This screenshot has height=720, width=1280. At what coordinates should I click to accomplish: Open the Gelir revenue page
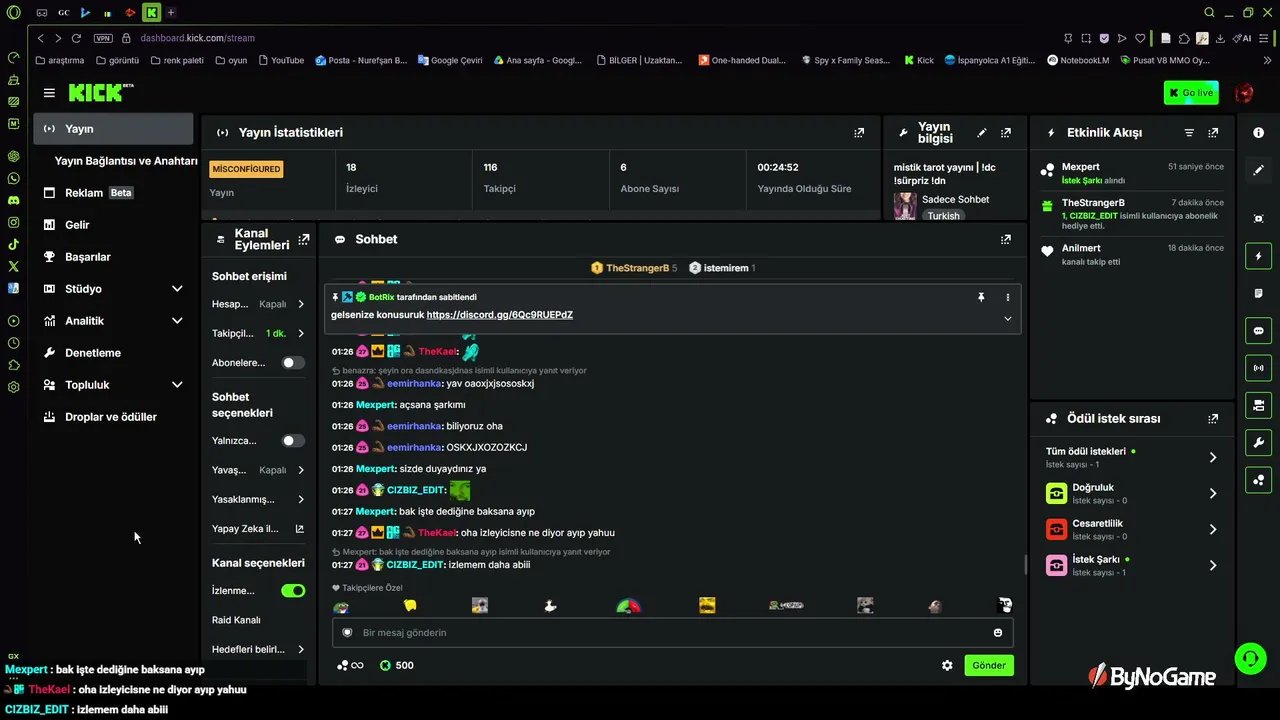click(x=113, y=225)
